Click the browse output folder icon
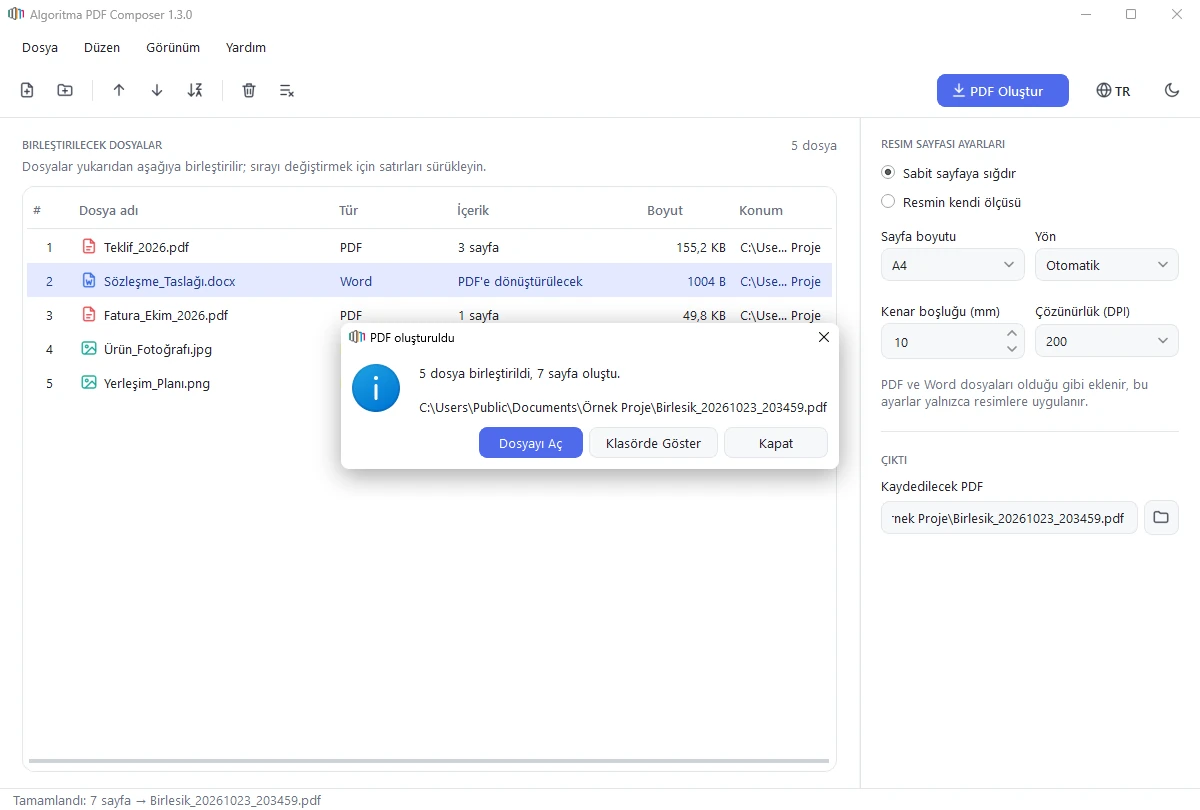Image resolution: width=1200 pixels, height=810 pixels. tap(1161, 518)
